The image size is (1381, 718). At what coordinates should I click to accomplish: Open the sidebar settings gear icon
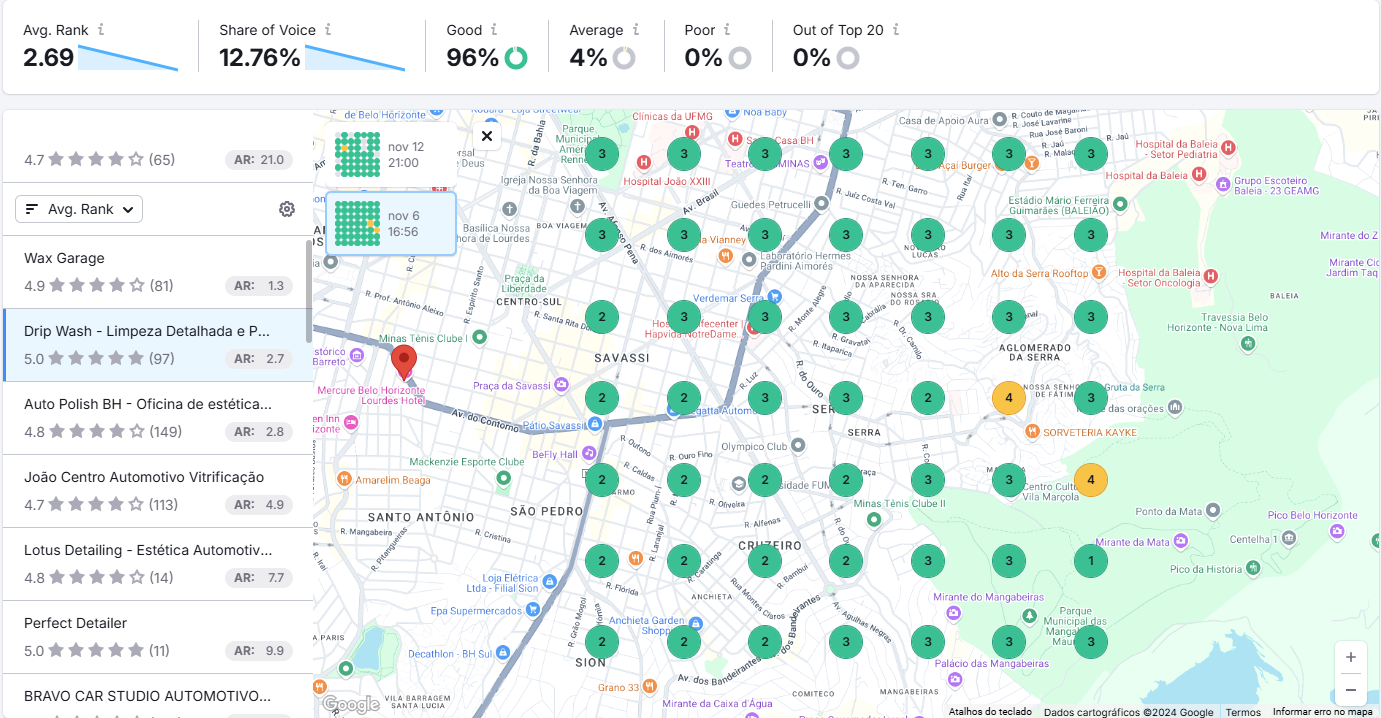pyautogui.click(x=287, y=209)
